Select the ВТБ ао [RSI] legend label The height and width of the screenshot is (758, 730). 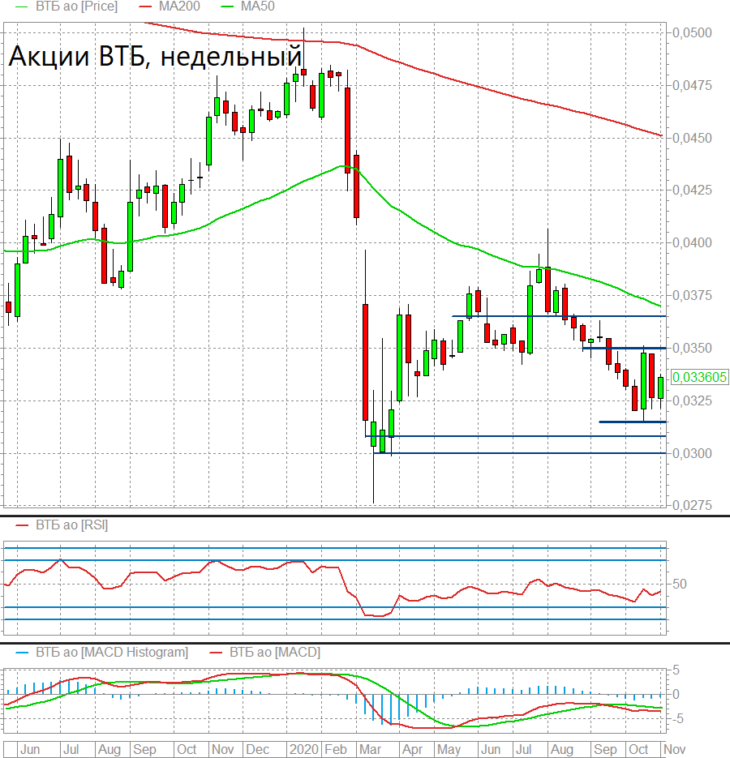pos(72,525)
